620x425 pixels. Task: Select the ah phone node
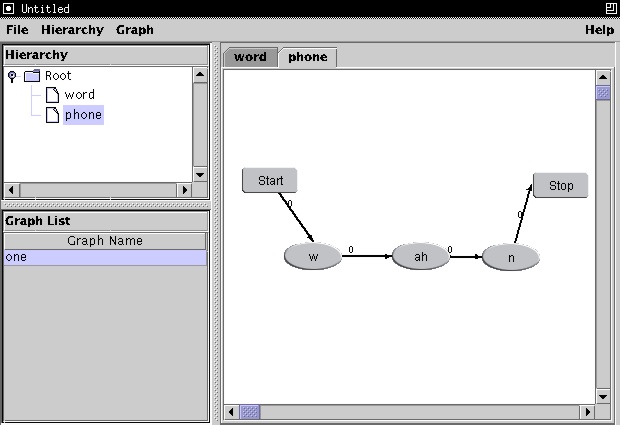[x=421, y=257]
